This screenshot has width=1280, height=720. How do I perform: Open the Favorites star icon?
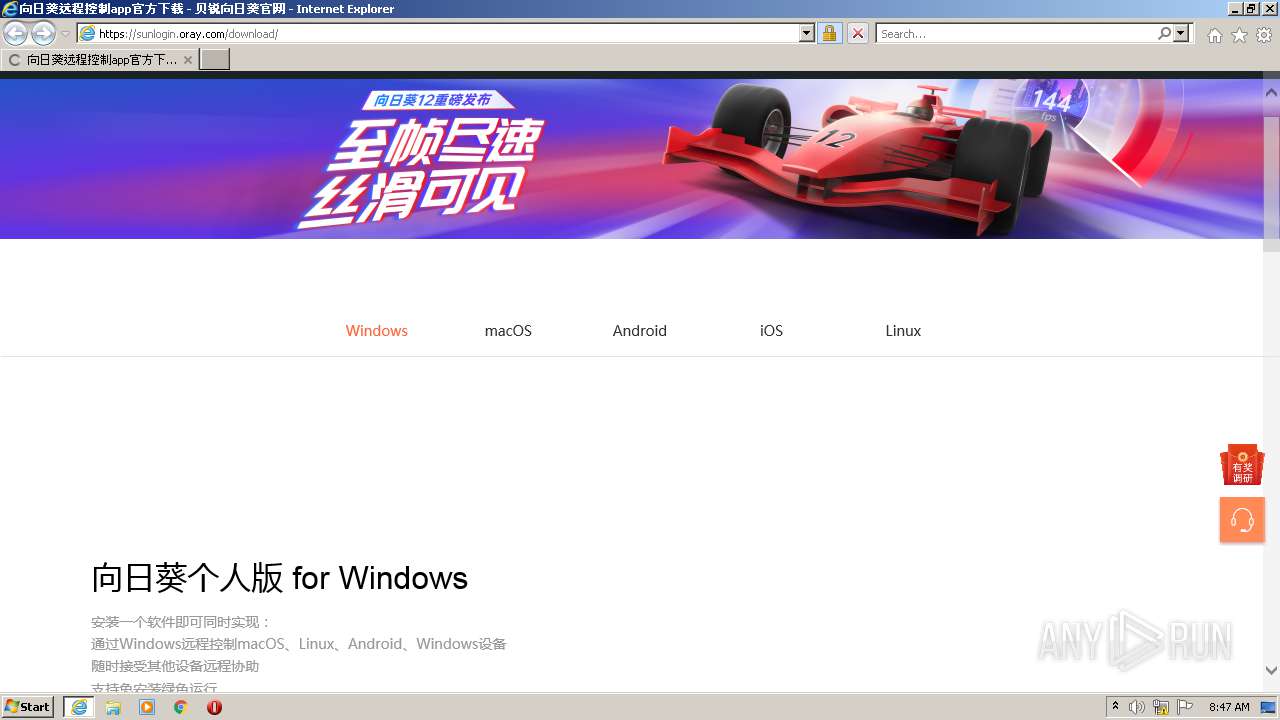tap(1239, 35)
